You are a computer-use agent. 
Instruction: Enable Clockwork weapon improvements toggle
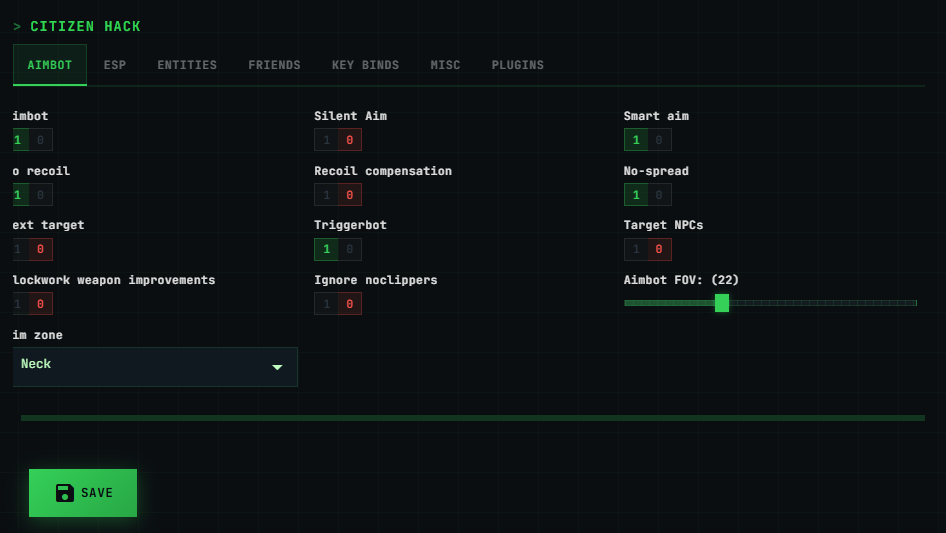(18, 304)
